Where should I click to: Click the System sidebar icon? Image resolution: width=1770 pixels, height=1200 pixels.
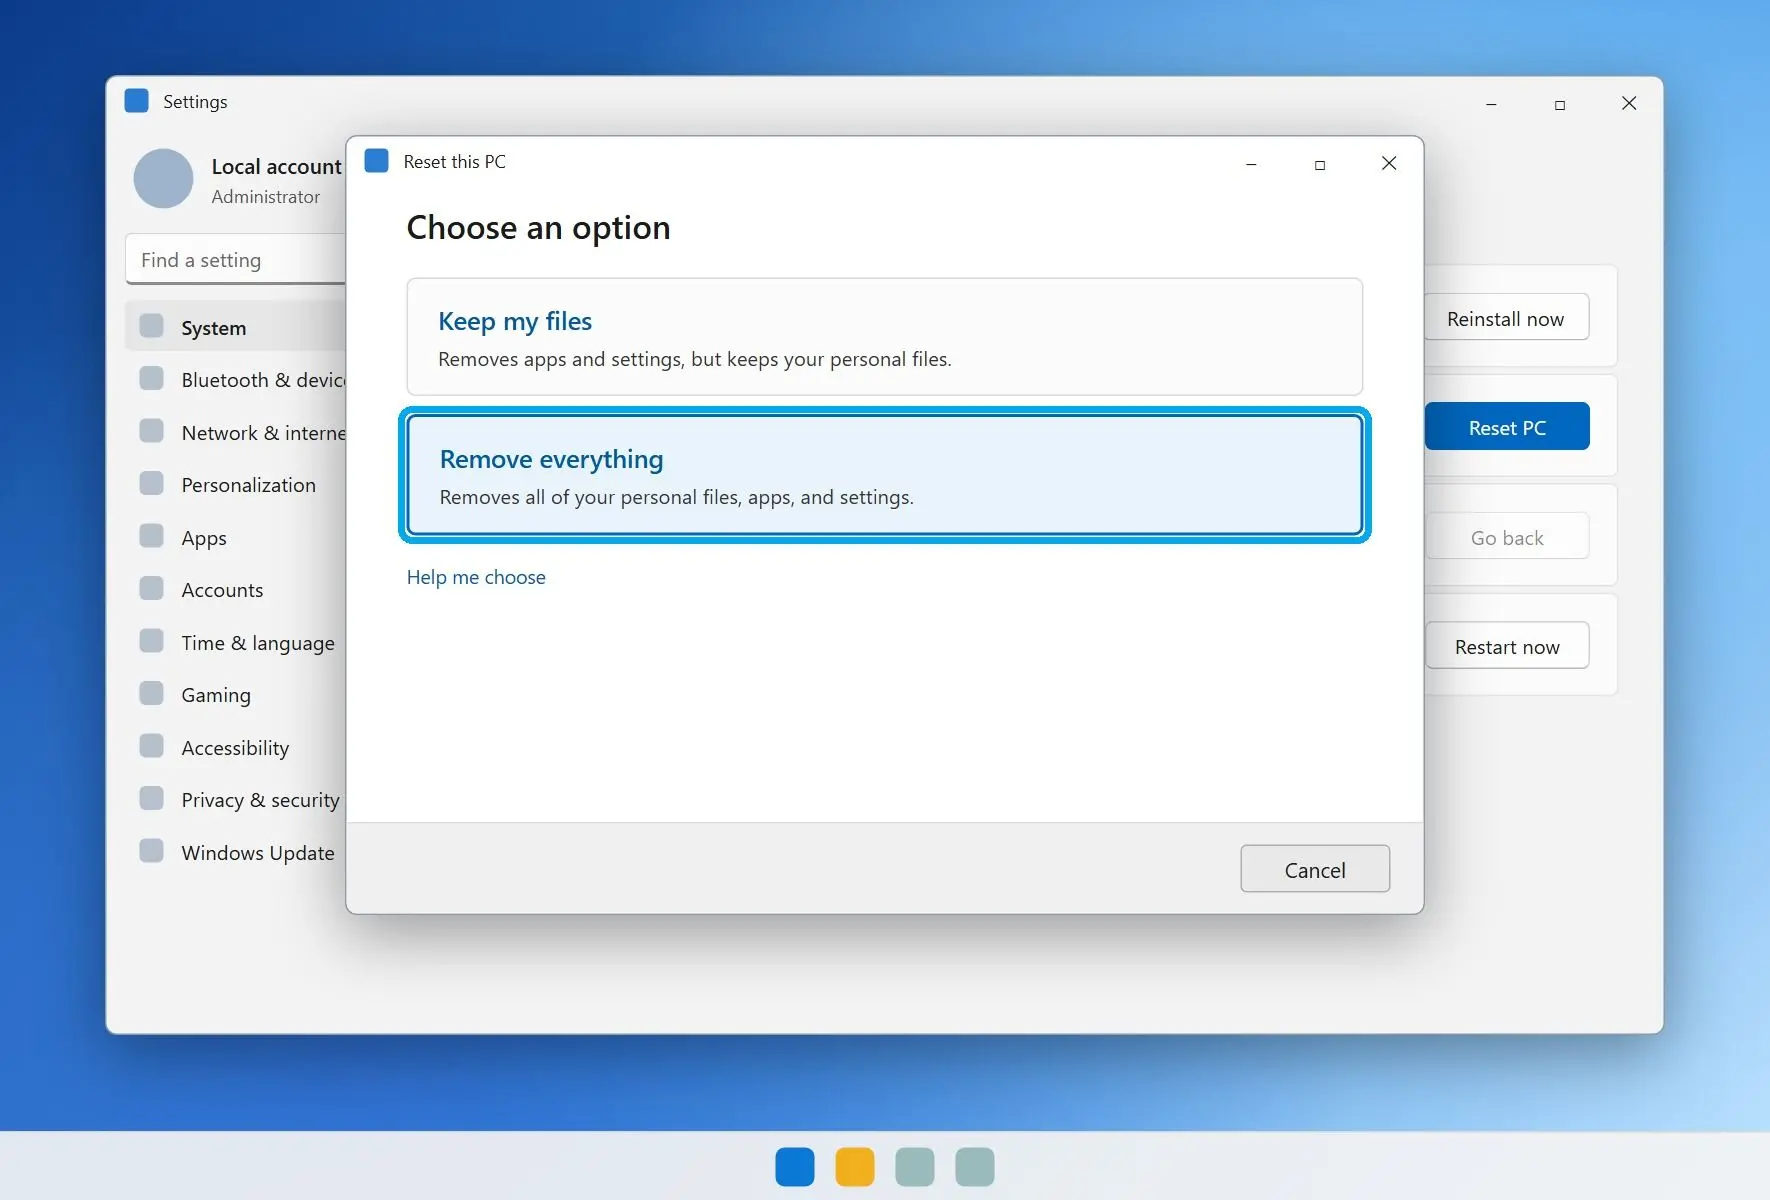tap(152, 326)
